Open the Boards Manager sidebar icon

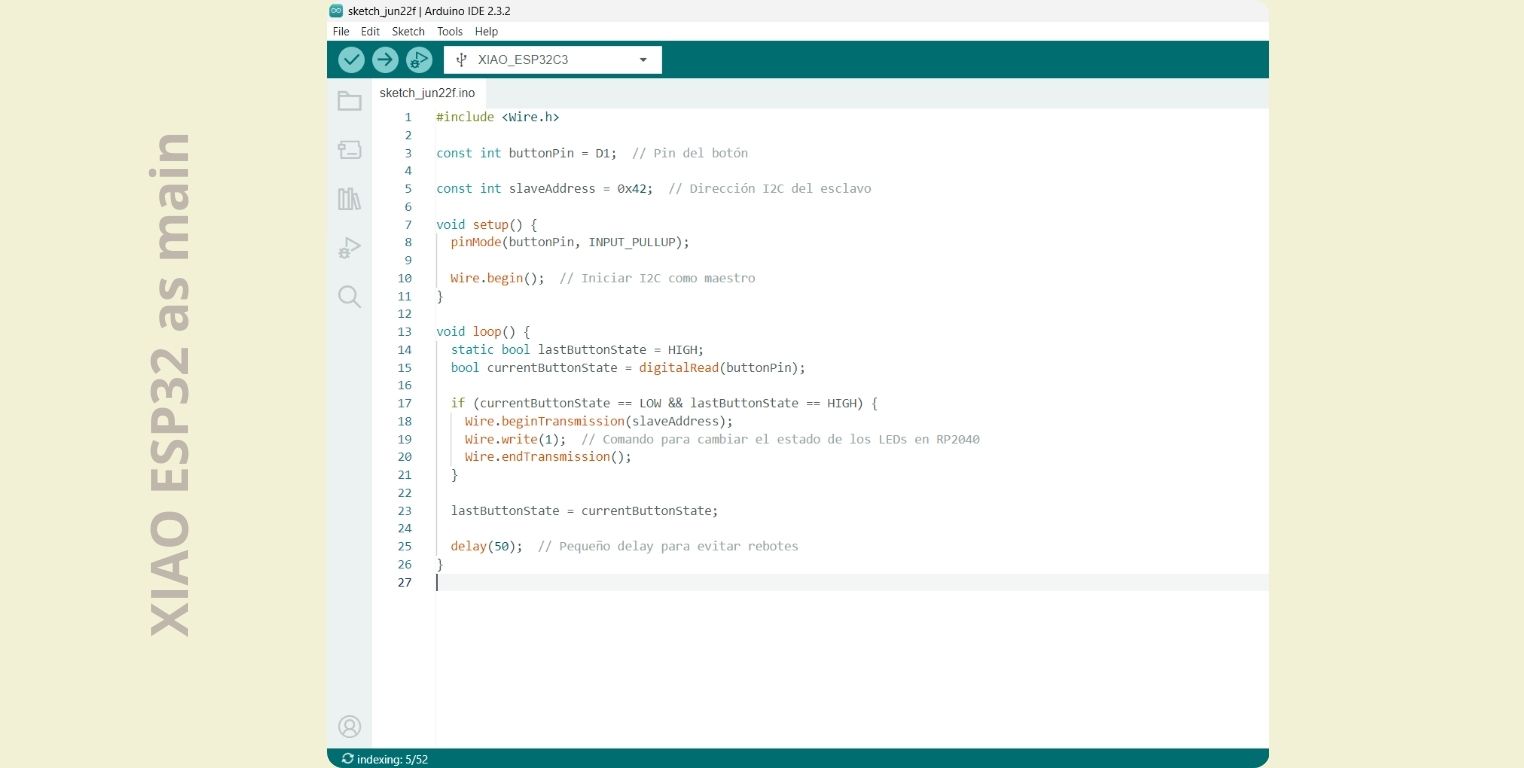point(349,150)
